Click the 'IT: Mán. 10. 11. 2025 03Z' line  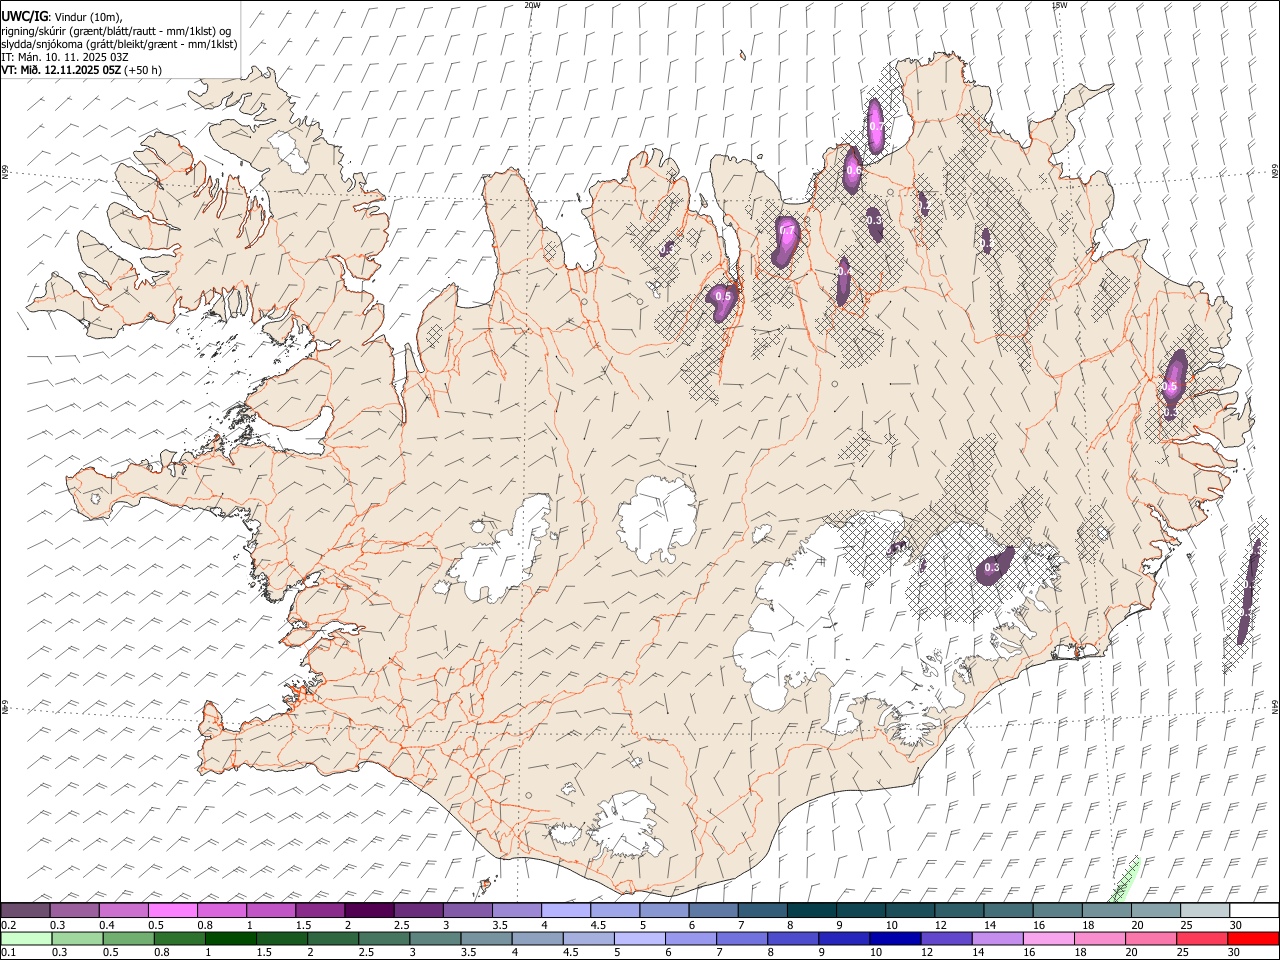point(65,57)
